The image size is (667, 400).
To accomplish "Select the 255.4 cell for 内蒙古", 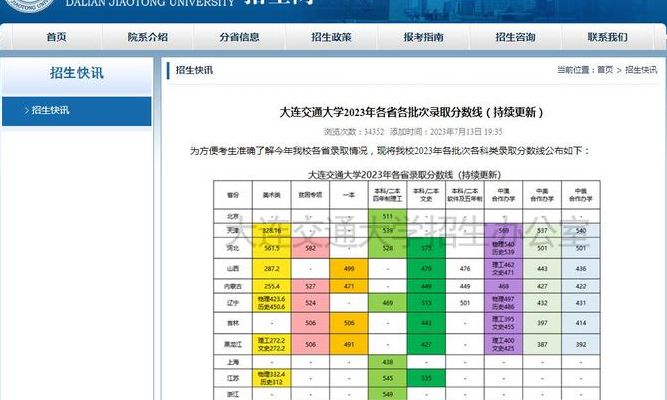I will coord(271,286).
